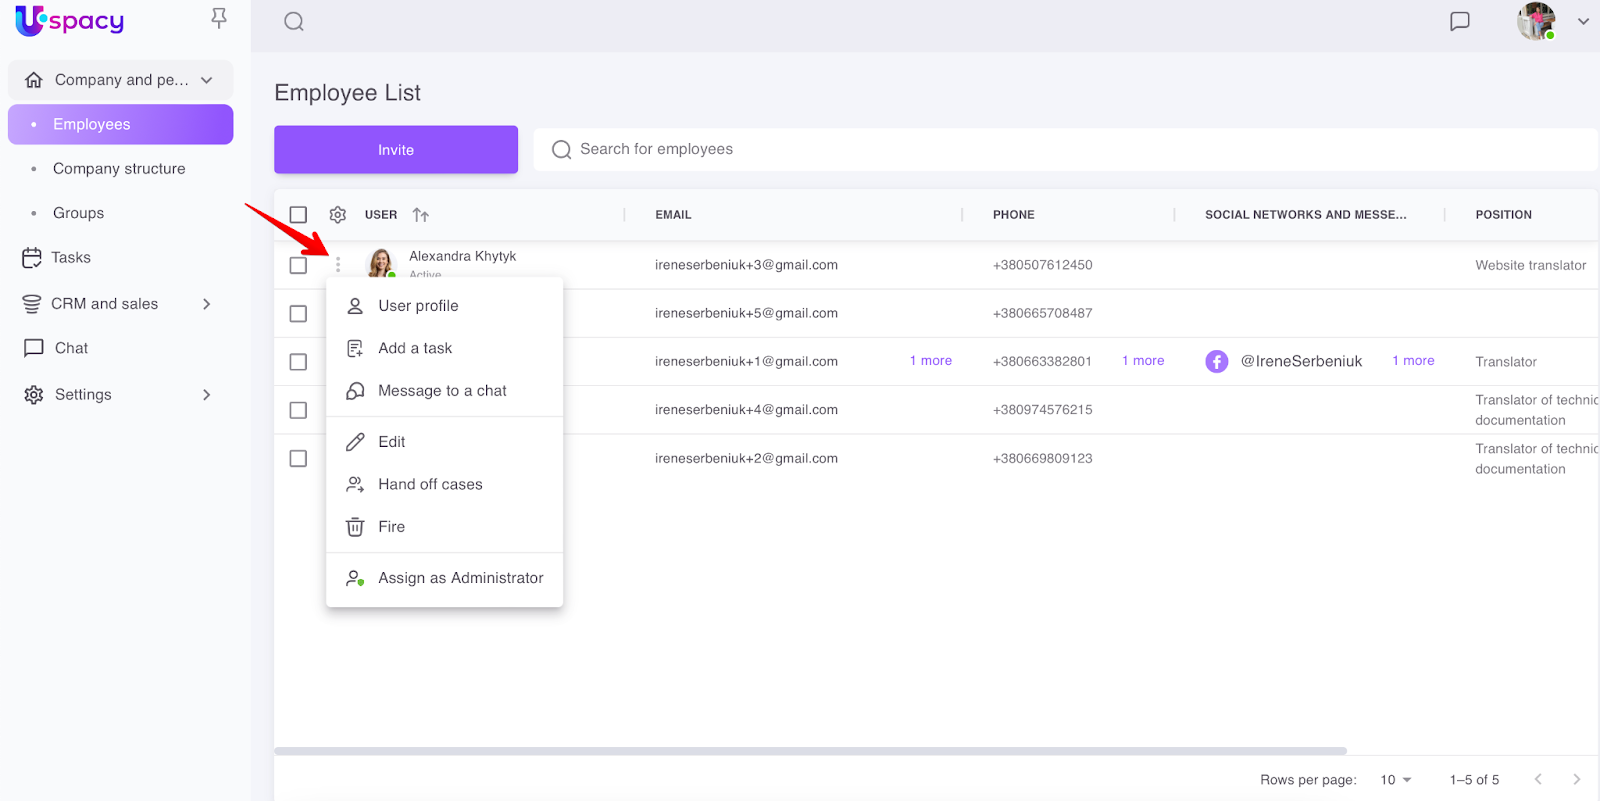Open Tasks from the sidebar

point(70,258)
